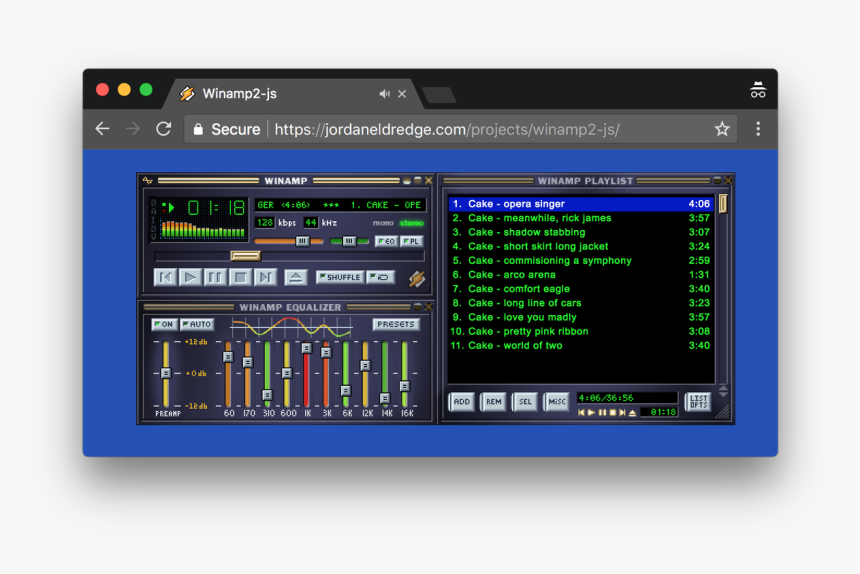Toggle the repeat button next to Shuffle
860x574 pixels.
click(380, 277)
